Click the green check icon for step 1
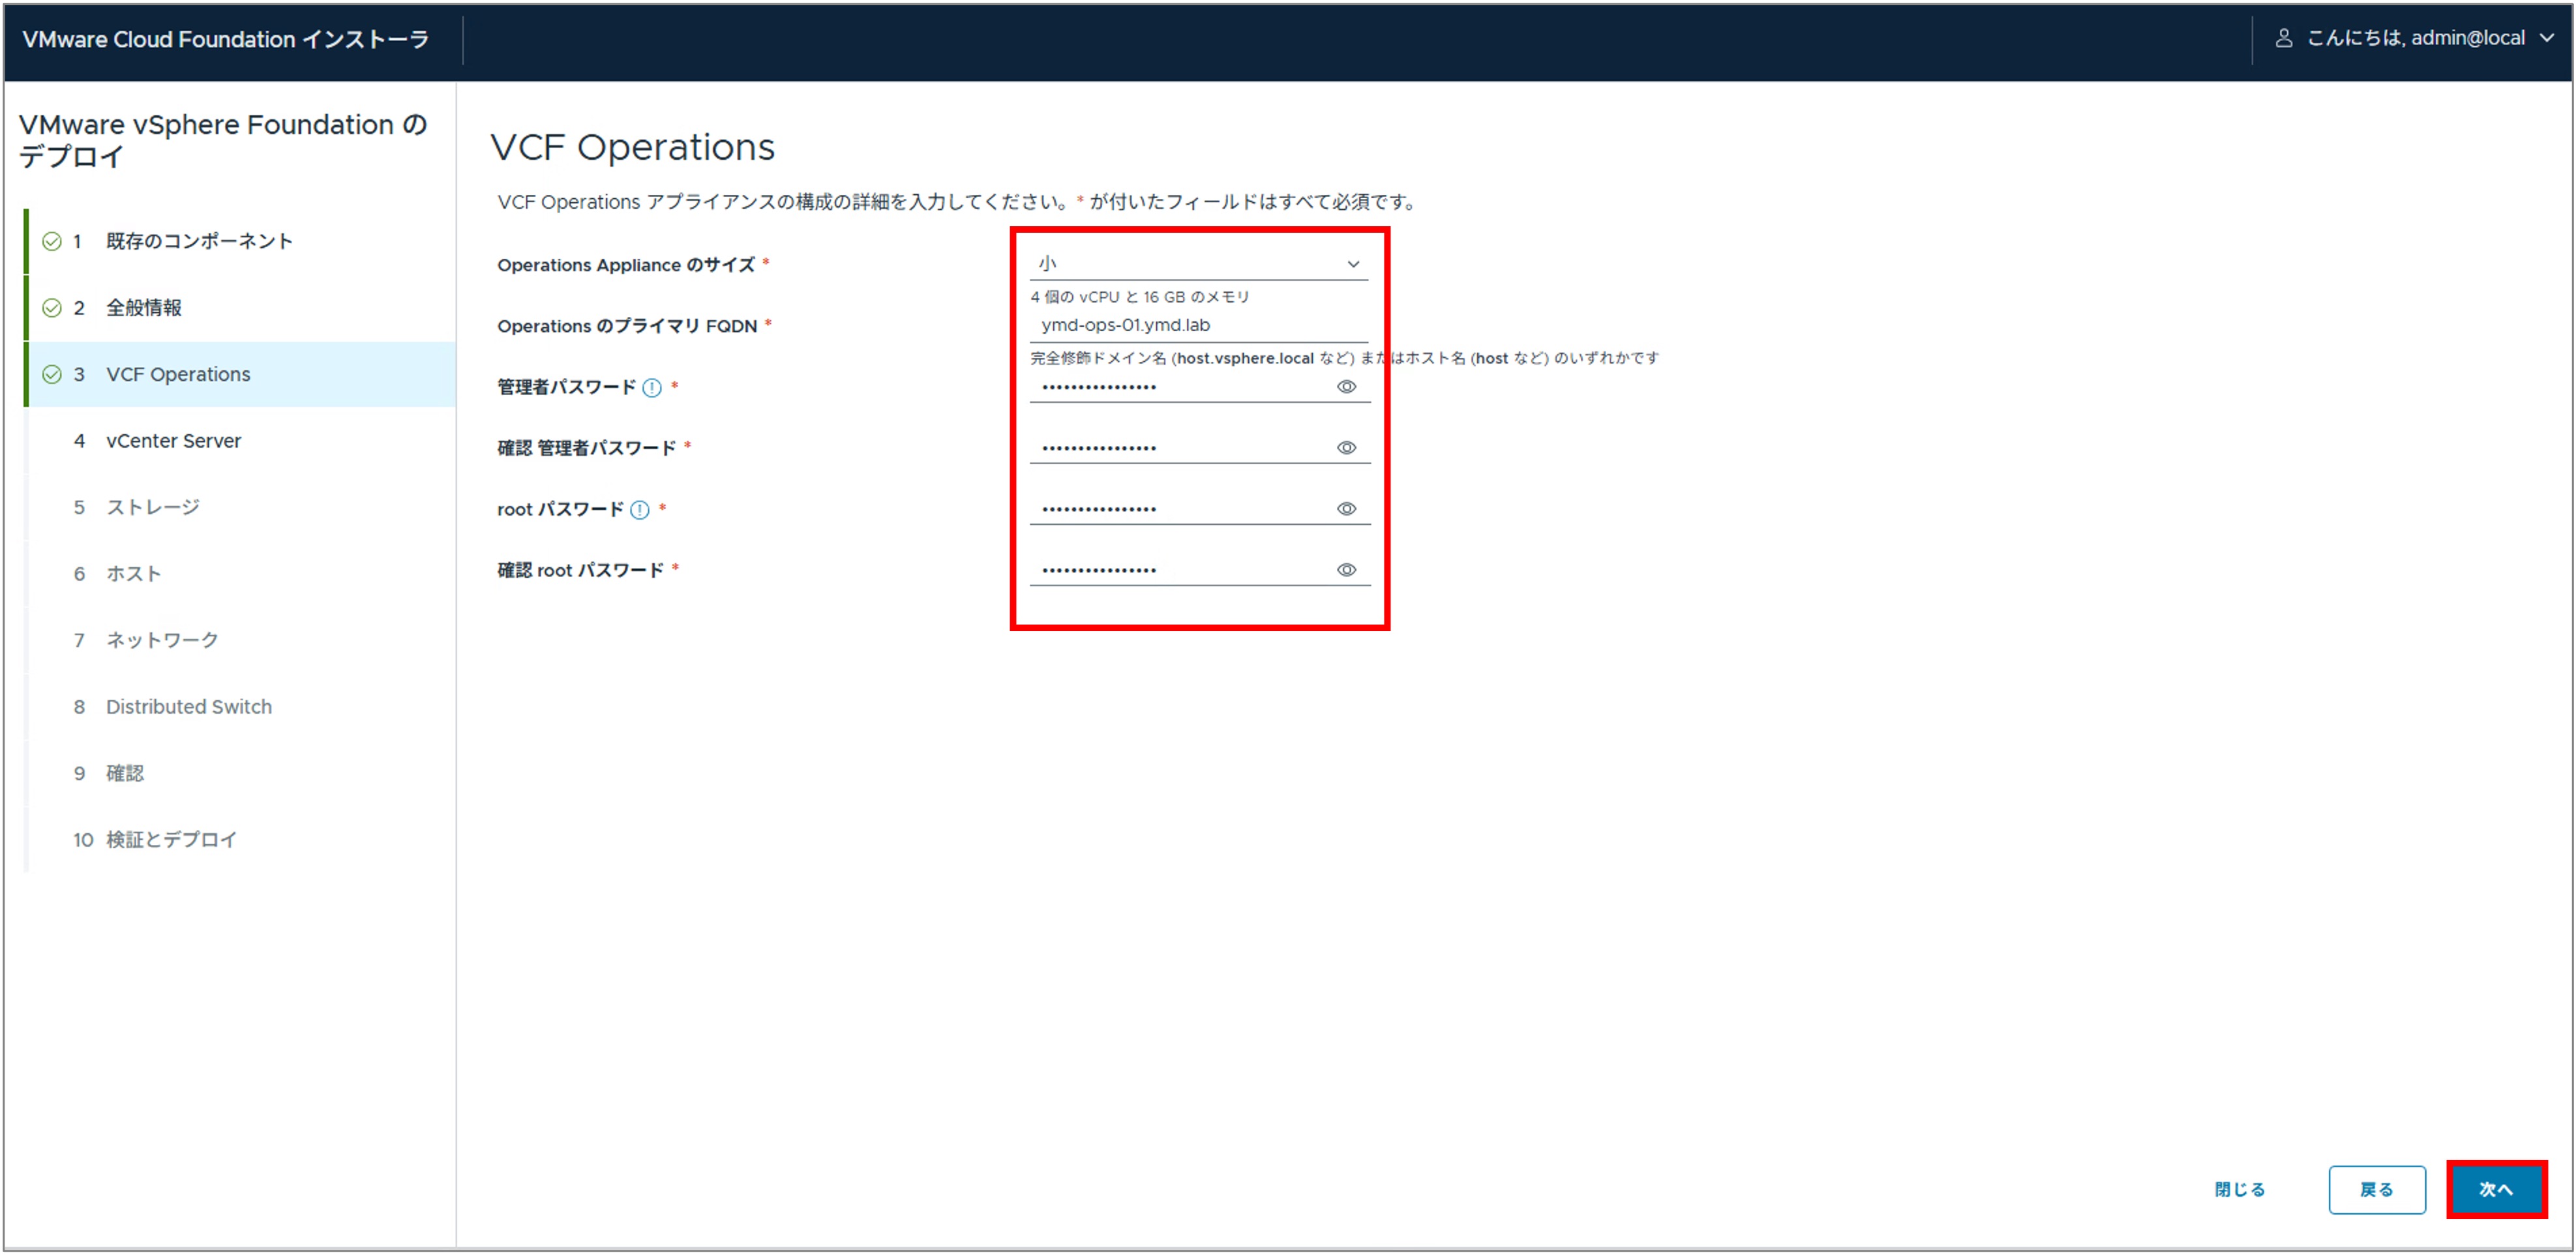 (52, 241)
